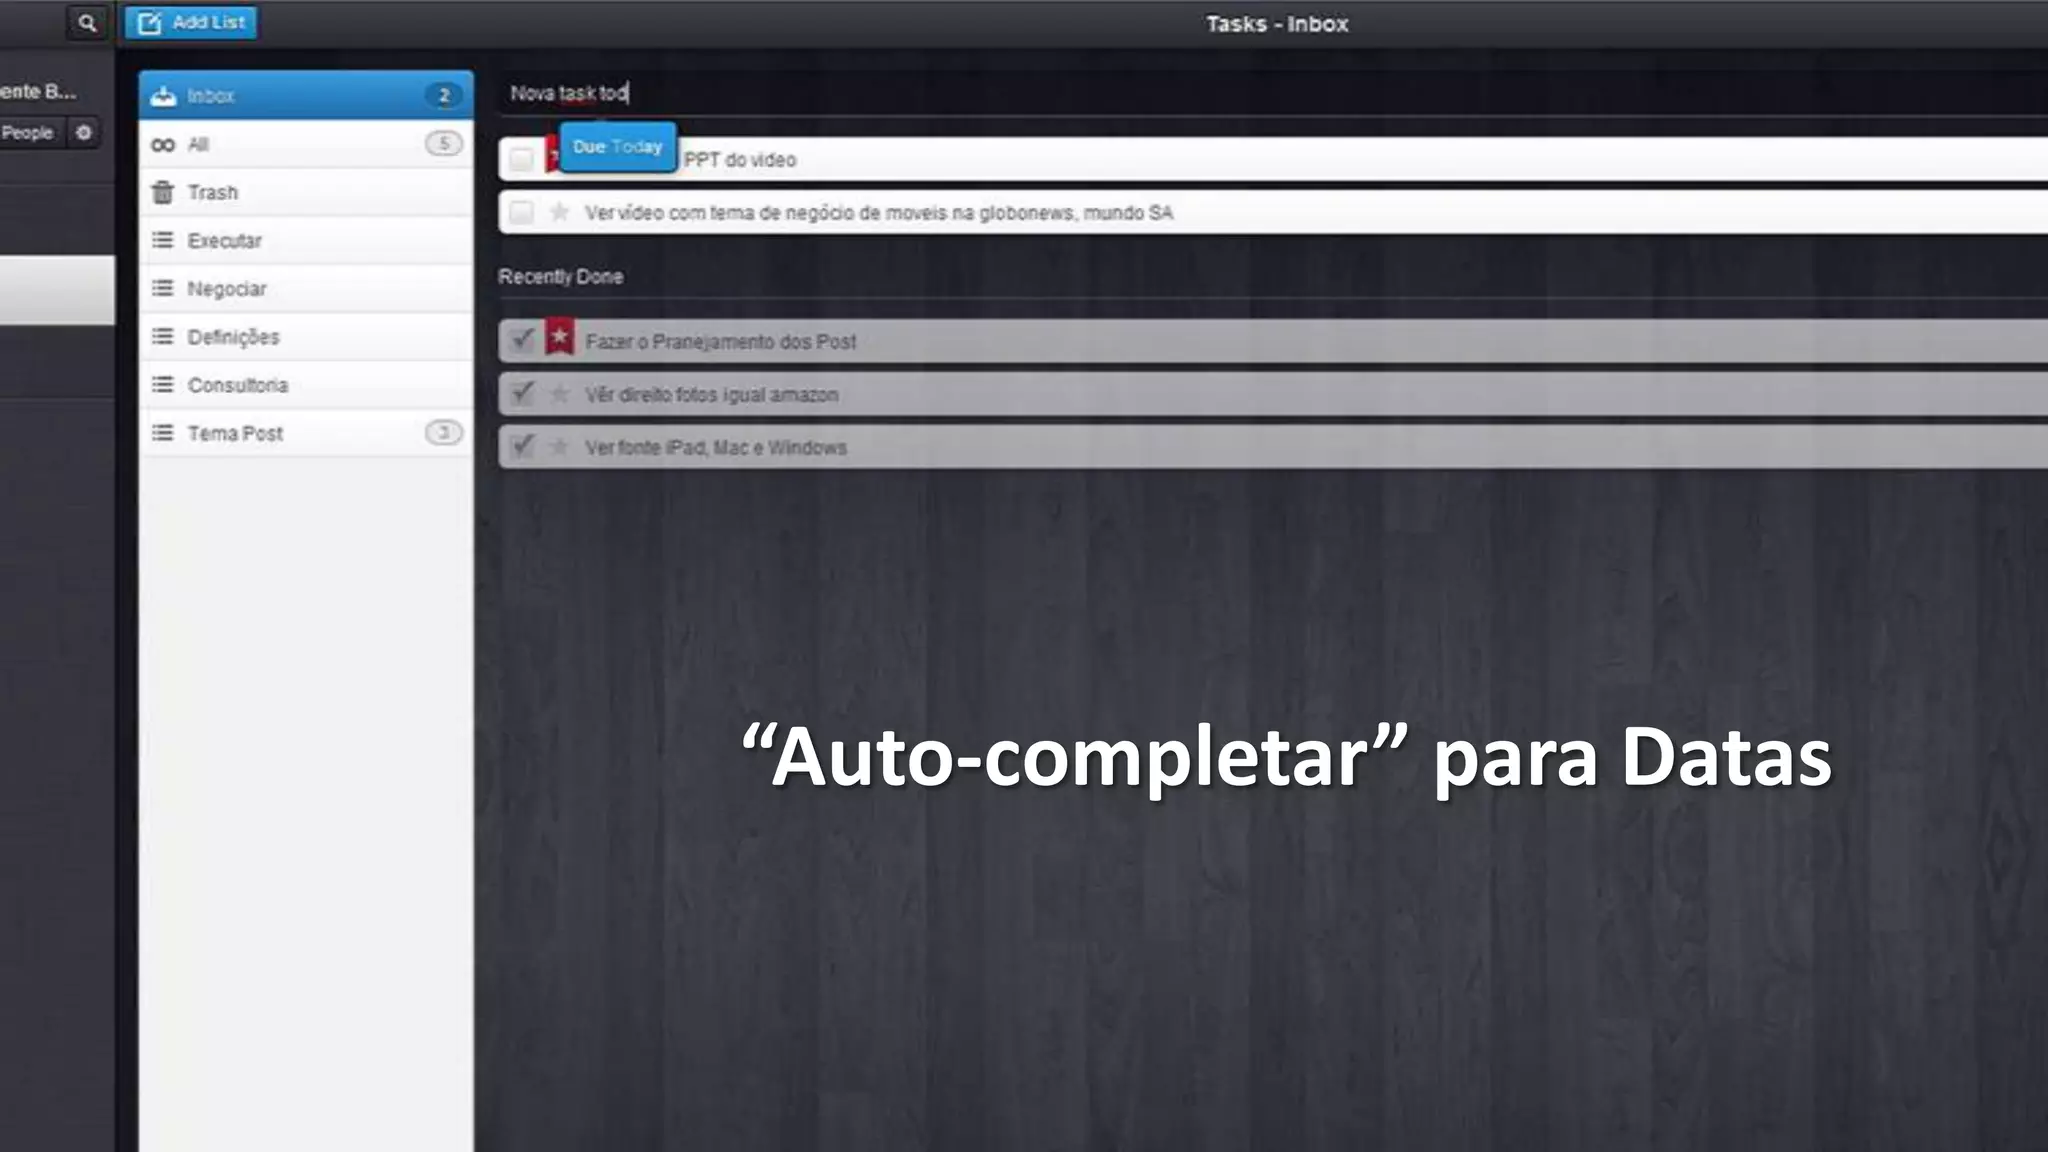Click the Inbox tray icon

point(163,96)
